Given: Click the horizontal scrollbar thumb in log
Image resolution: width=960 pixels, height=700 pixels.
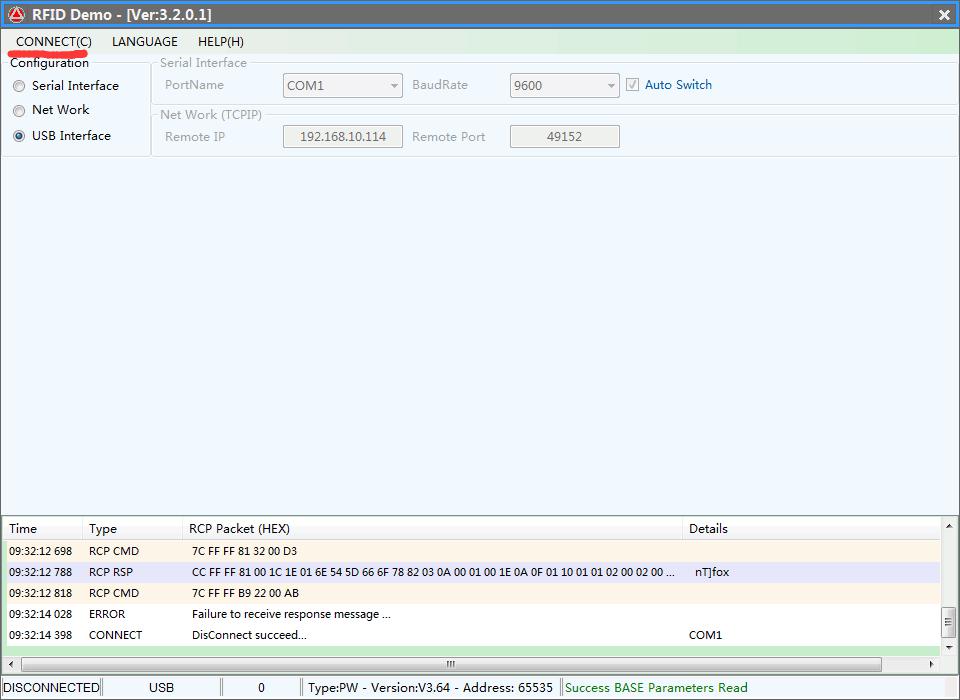Looking at the screenshot, I should (x=450, y=664).
